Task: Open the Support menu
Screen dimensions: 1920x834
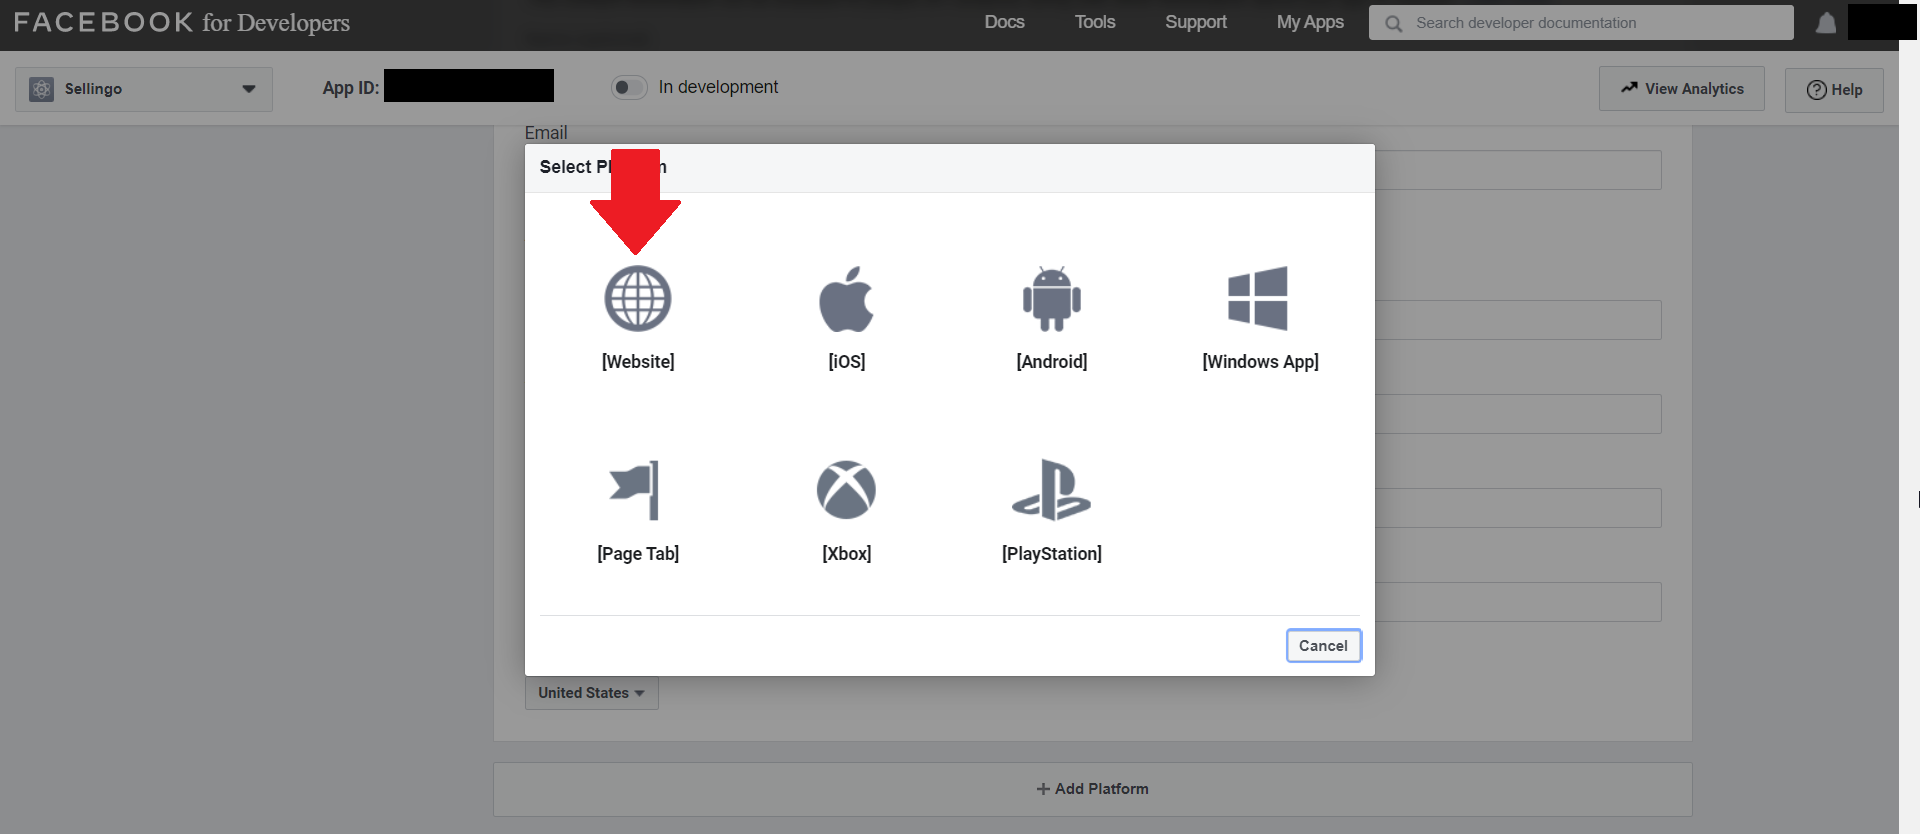Action: point(1196,22)
